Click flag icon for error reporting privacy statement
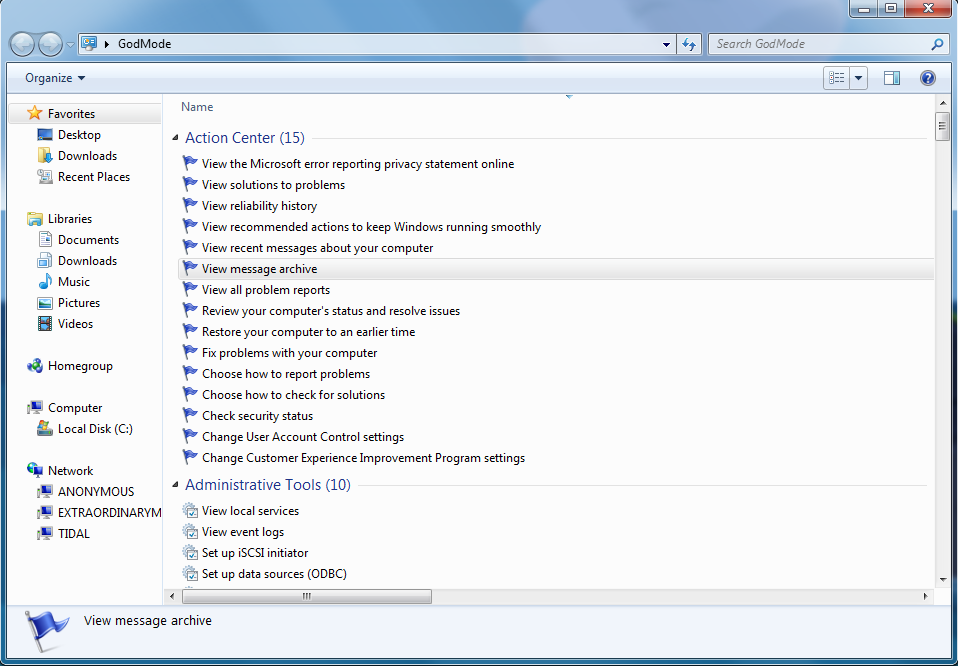Viewport: 958px width, 666px height. (190, 163)
